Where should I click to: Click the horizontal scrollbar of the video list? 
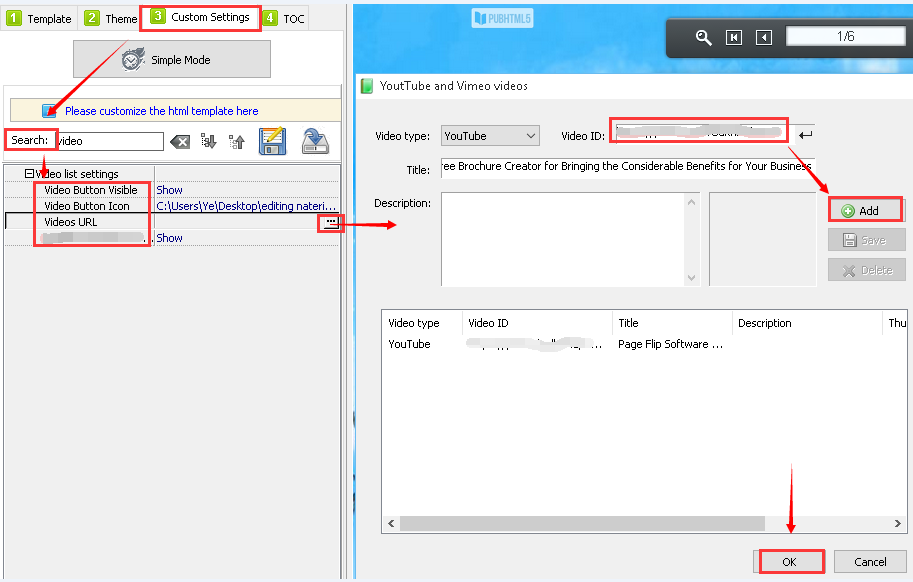(582, 524)
